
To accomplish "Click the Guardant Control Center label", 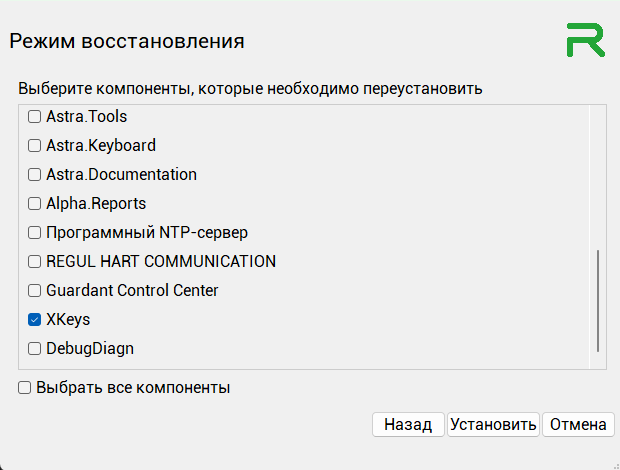I will [x=132, y=291].
